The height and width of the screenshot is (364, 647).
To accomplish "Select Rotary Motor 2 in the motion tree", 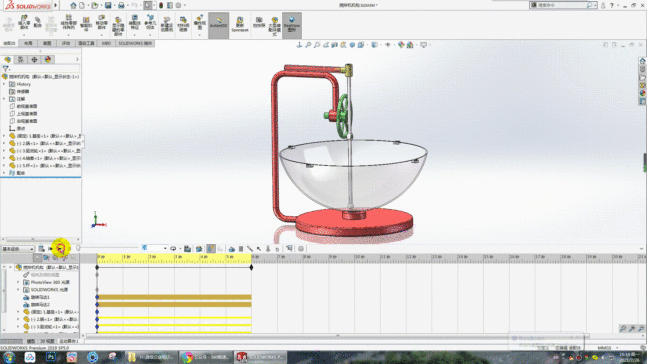I will 37,305.
